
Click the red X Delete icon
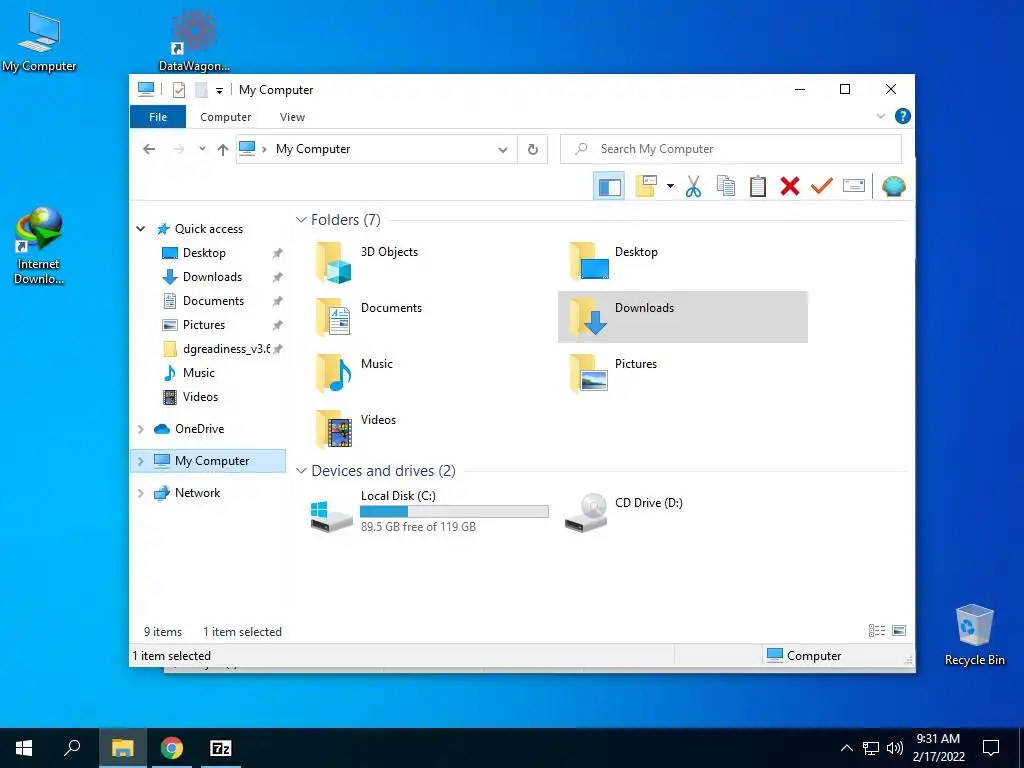click(790, 186)
